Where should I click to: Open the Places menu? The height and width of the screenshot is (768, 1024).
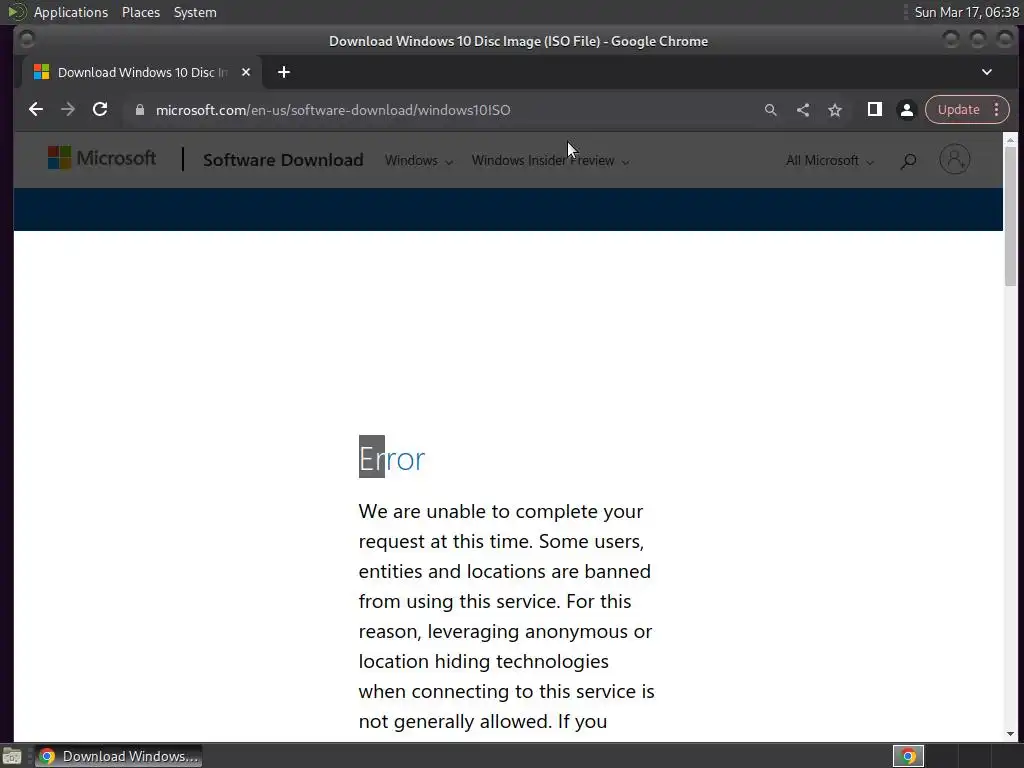click(140, 12)
